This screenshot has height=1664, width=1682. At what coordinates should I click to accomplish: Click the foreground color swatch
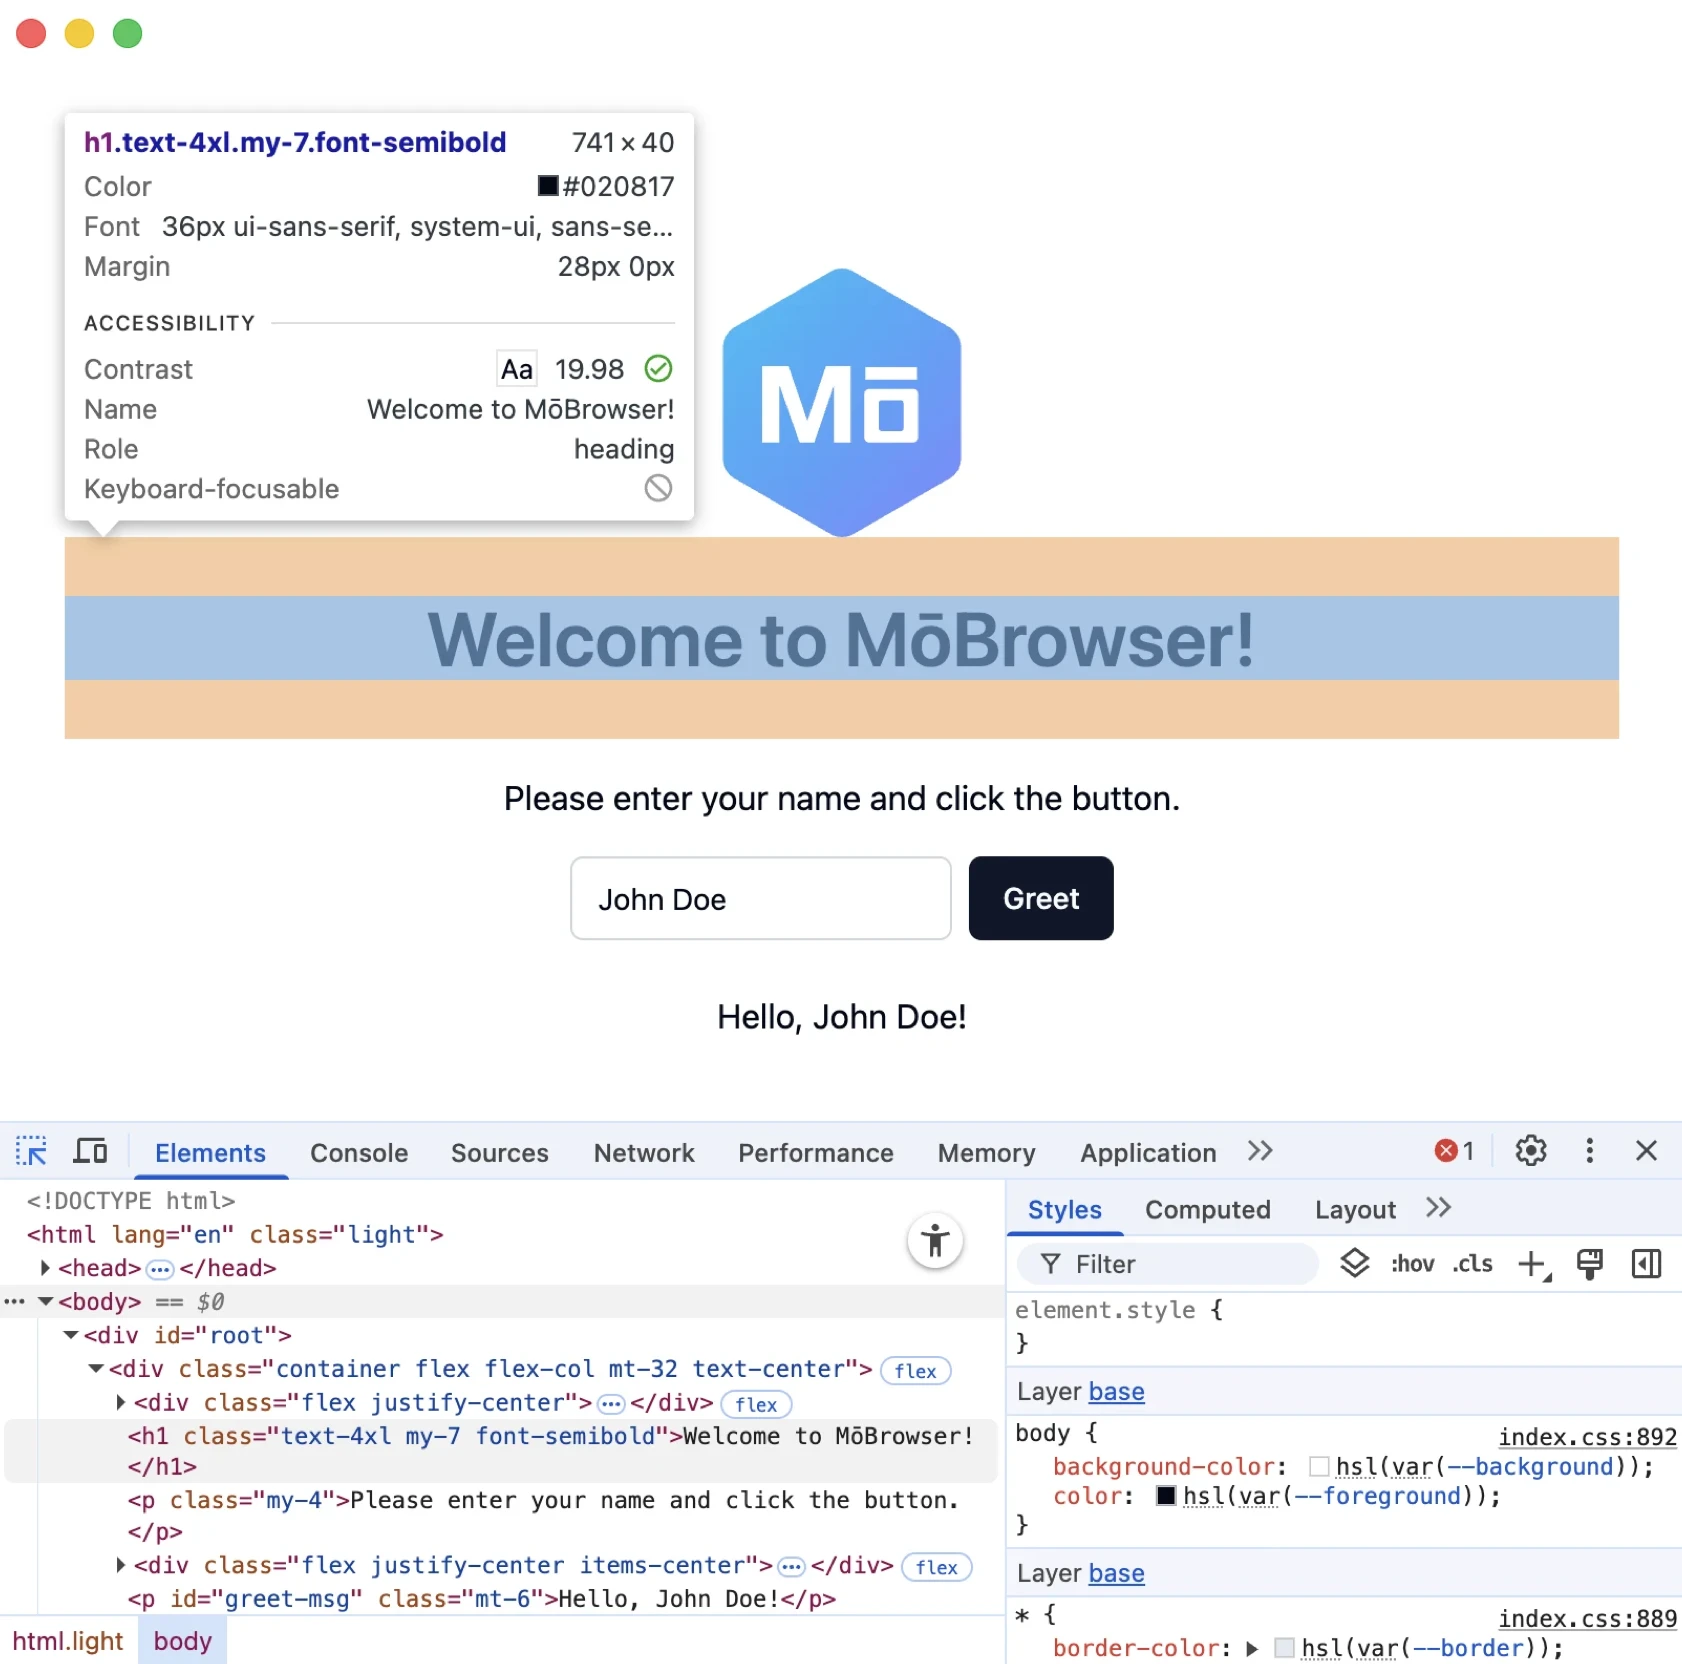[x=1166, y=1496]
